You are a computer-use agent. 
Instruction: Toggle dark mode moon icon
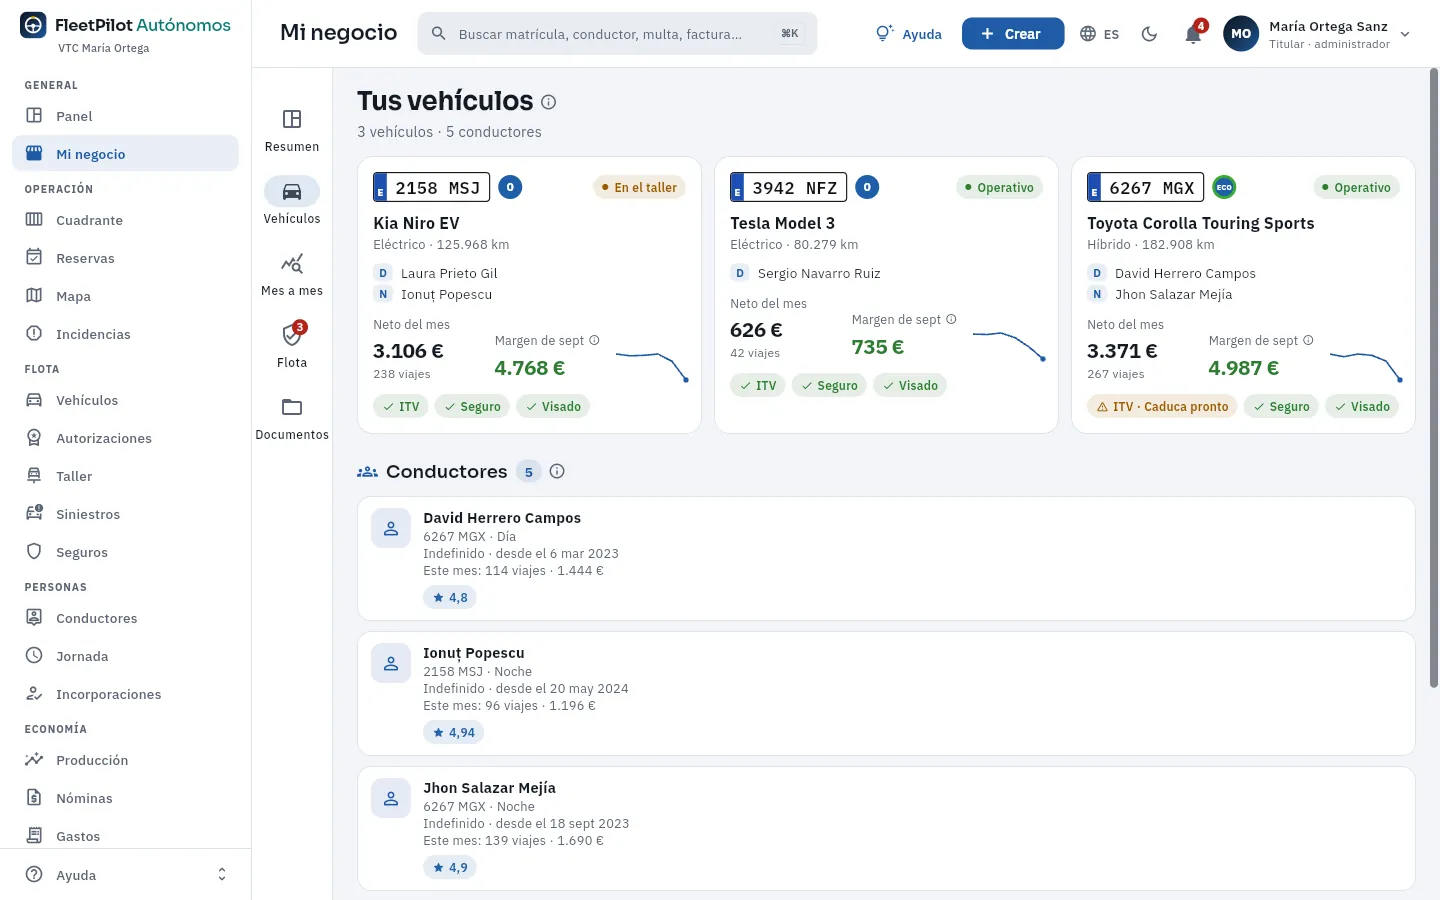point(1149,34)
